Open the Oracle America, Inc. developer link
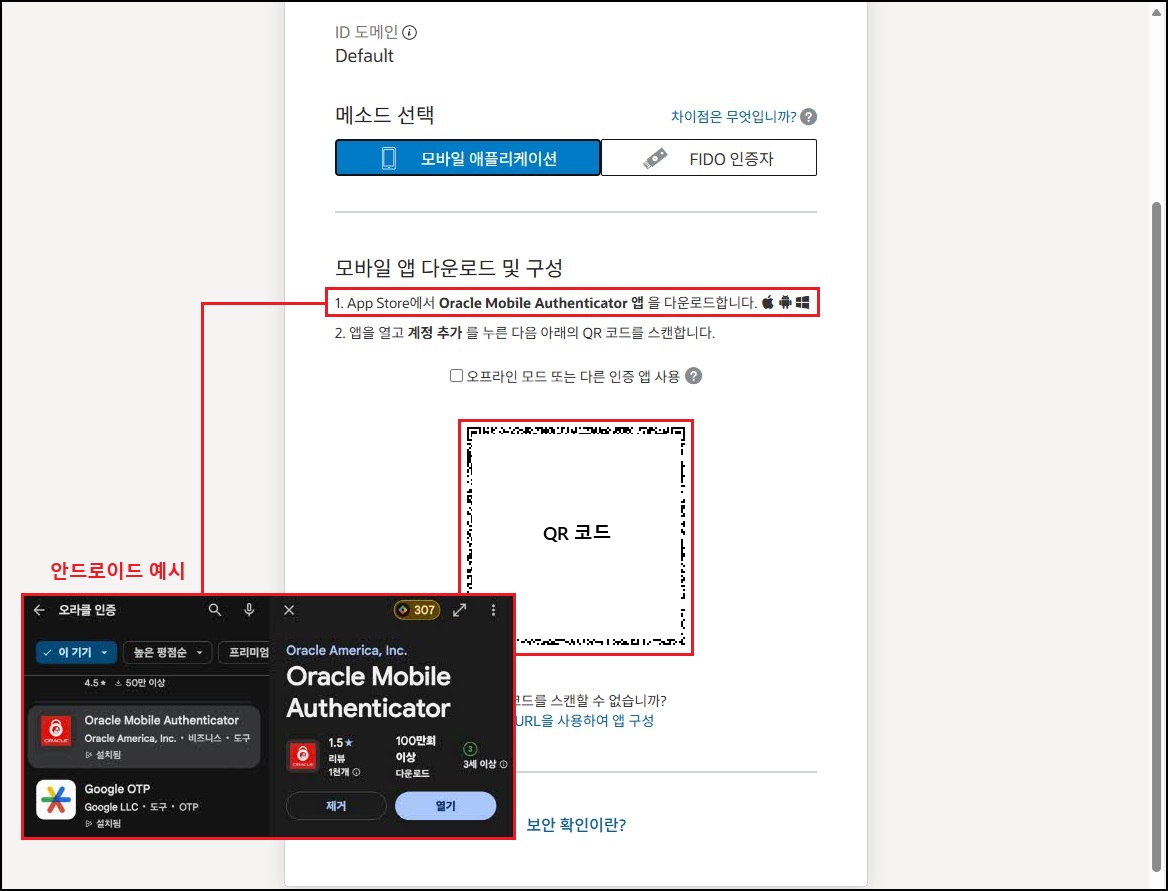 tap(346, 650)
